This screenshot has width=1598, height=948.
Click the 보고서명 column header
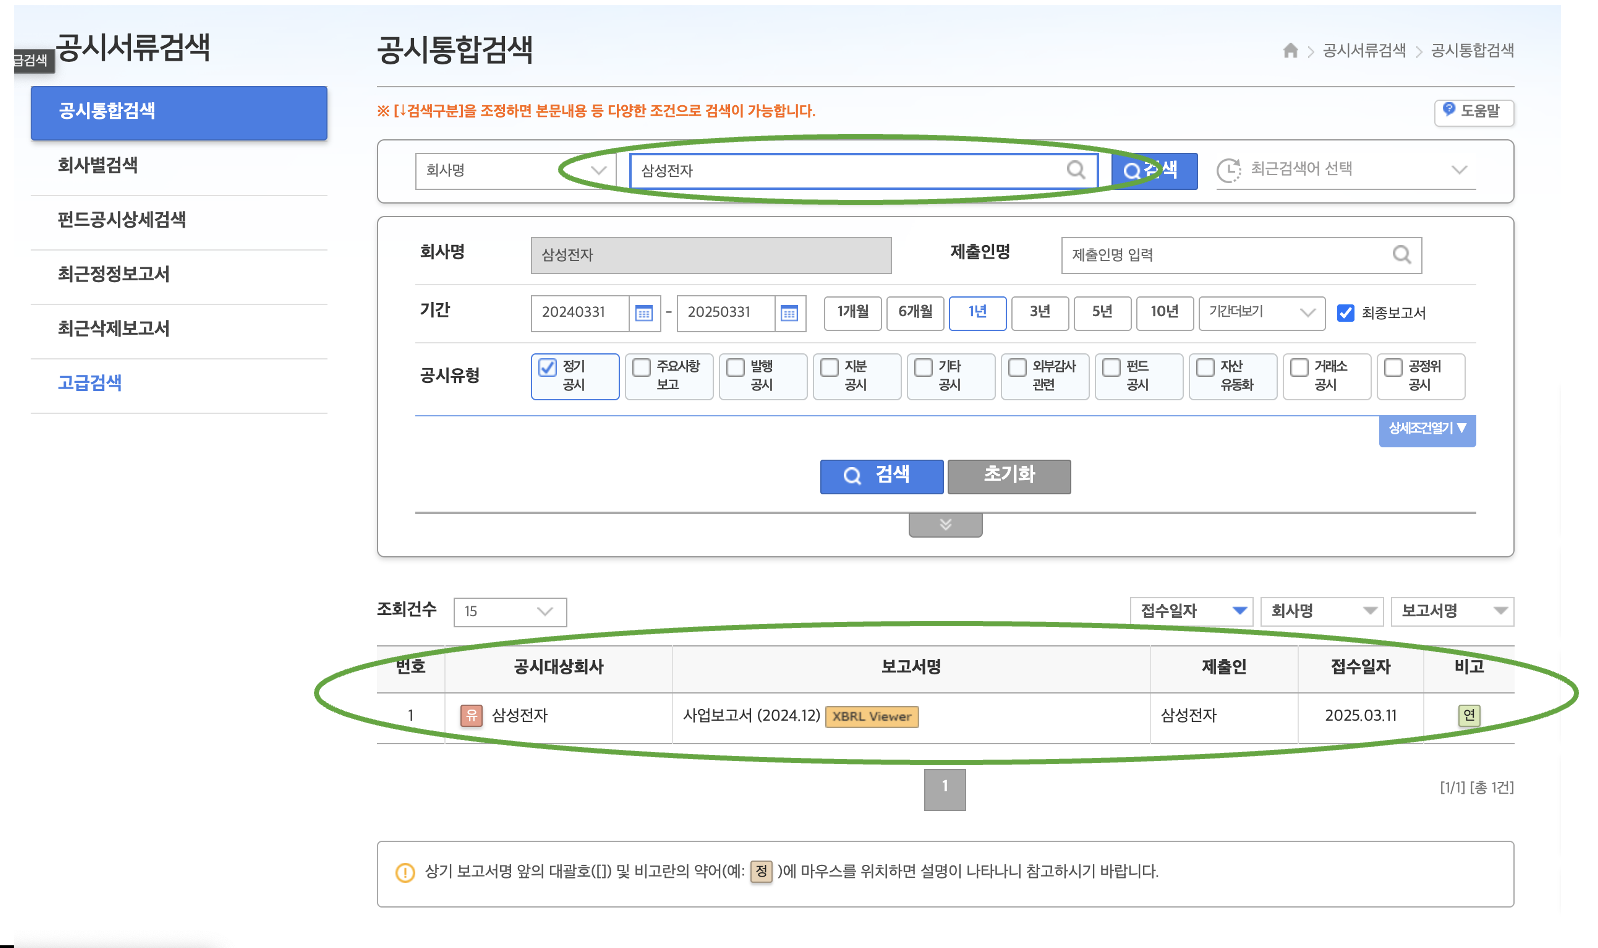(x=911, y=667)
